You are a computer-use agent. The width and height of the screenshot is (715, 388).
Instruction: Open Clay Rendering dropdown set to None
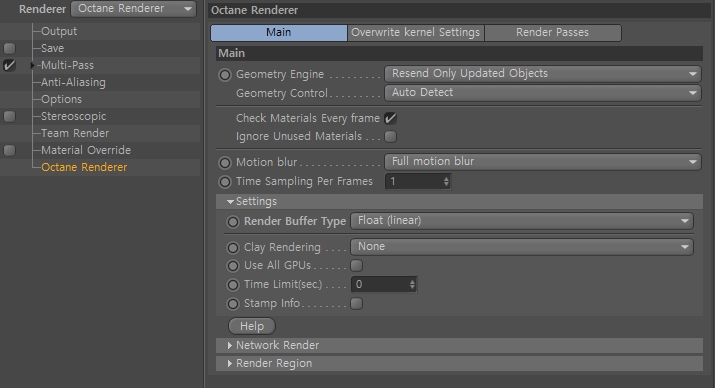point(522,247)
